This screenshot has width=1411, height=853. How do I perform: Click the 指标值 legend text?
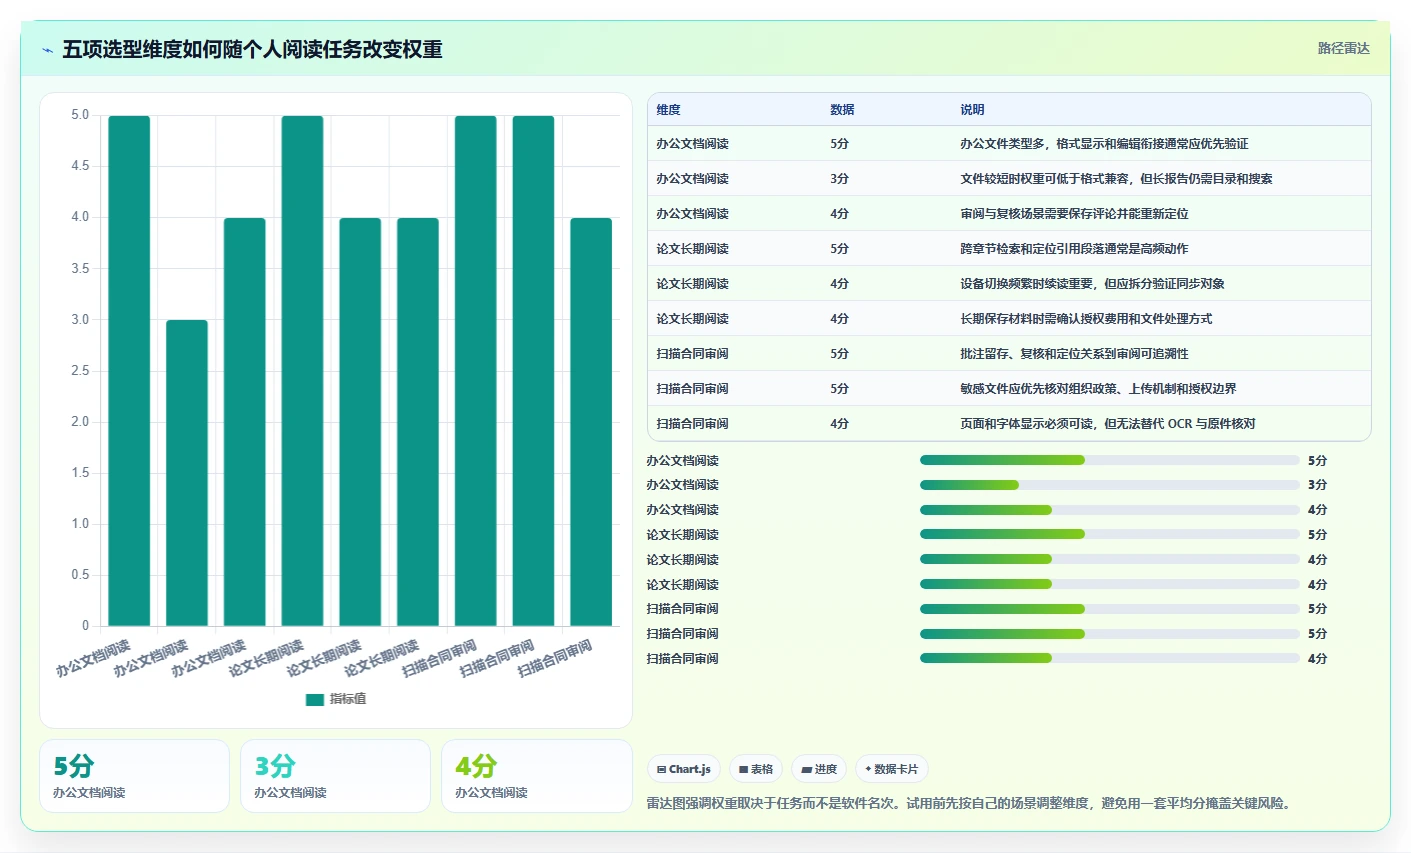[x=348, y=699]
